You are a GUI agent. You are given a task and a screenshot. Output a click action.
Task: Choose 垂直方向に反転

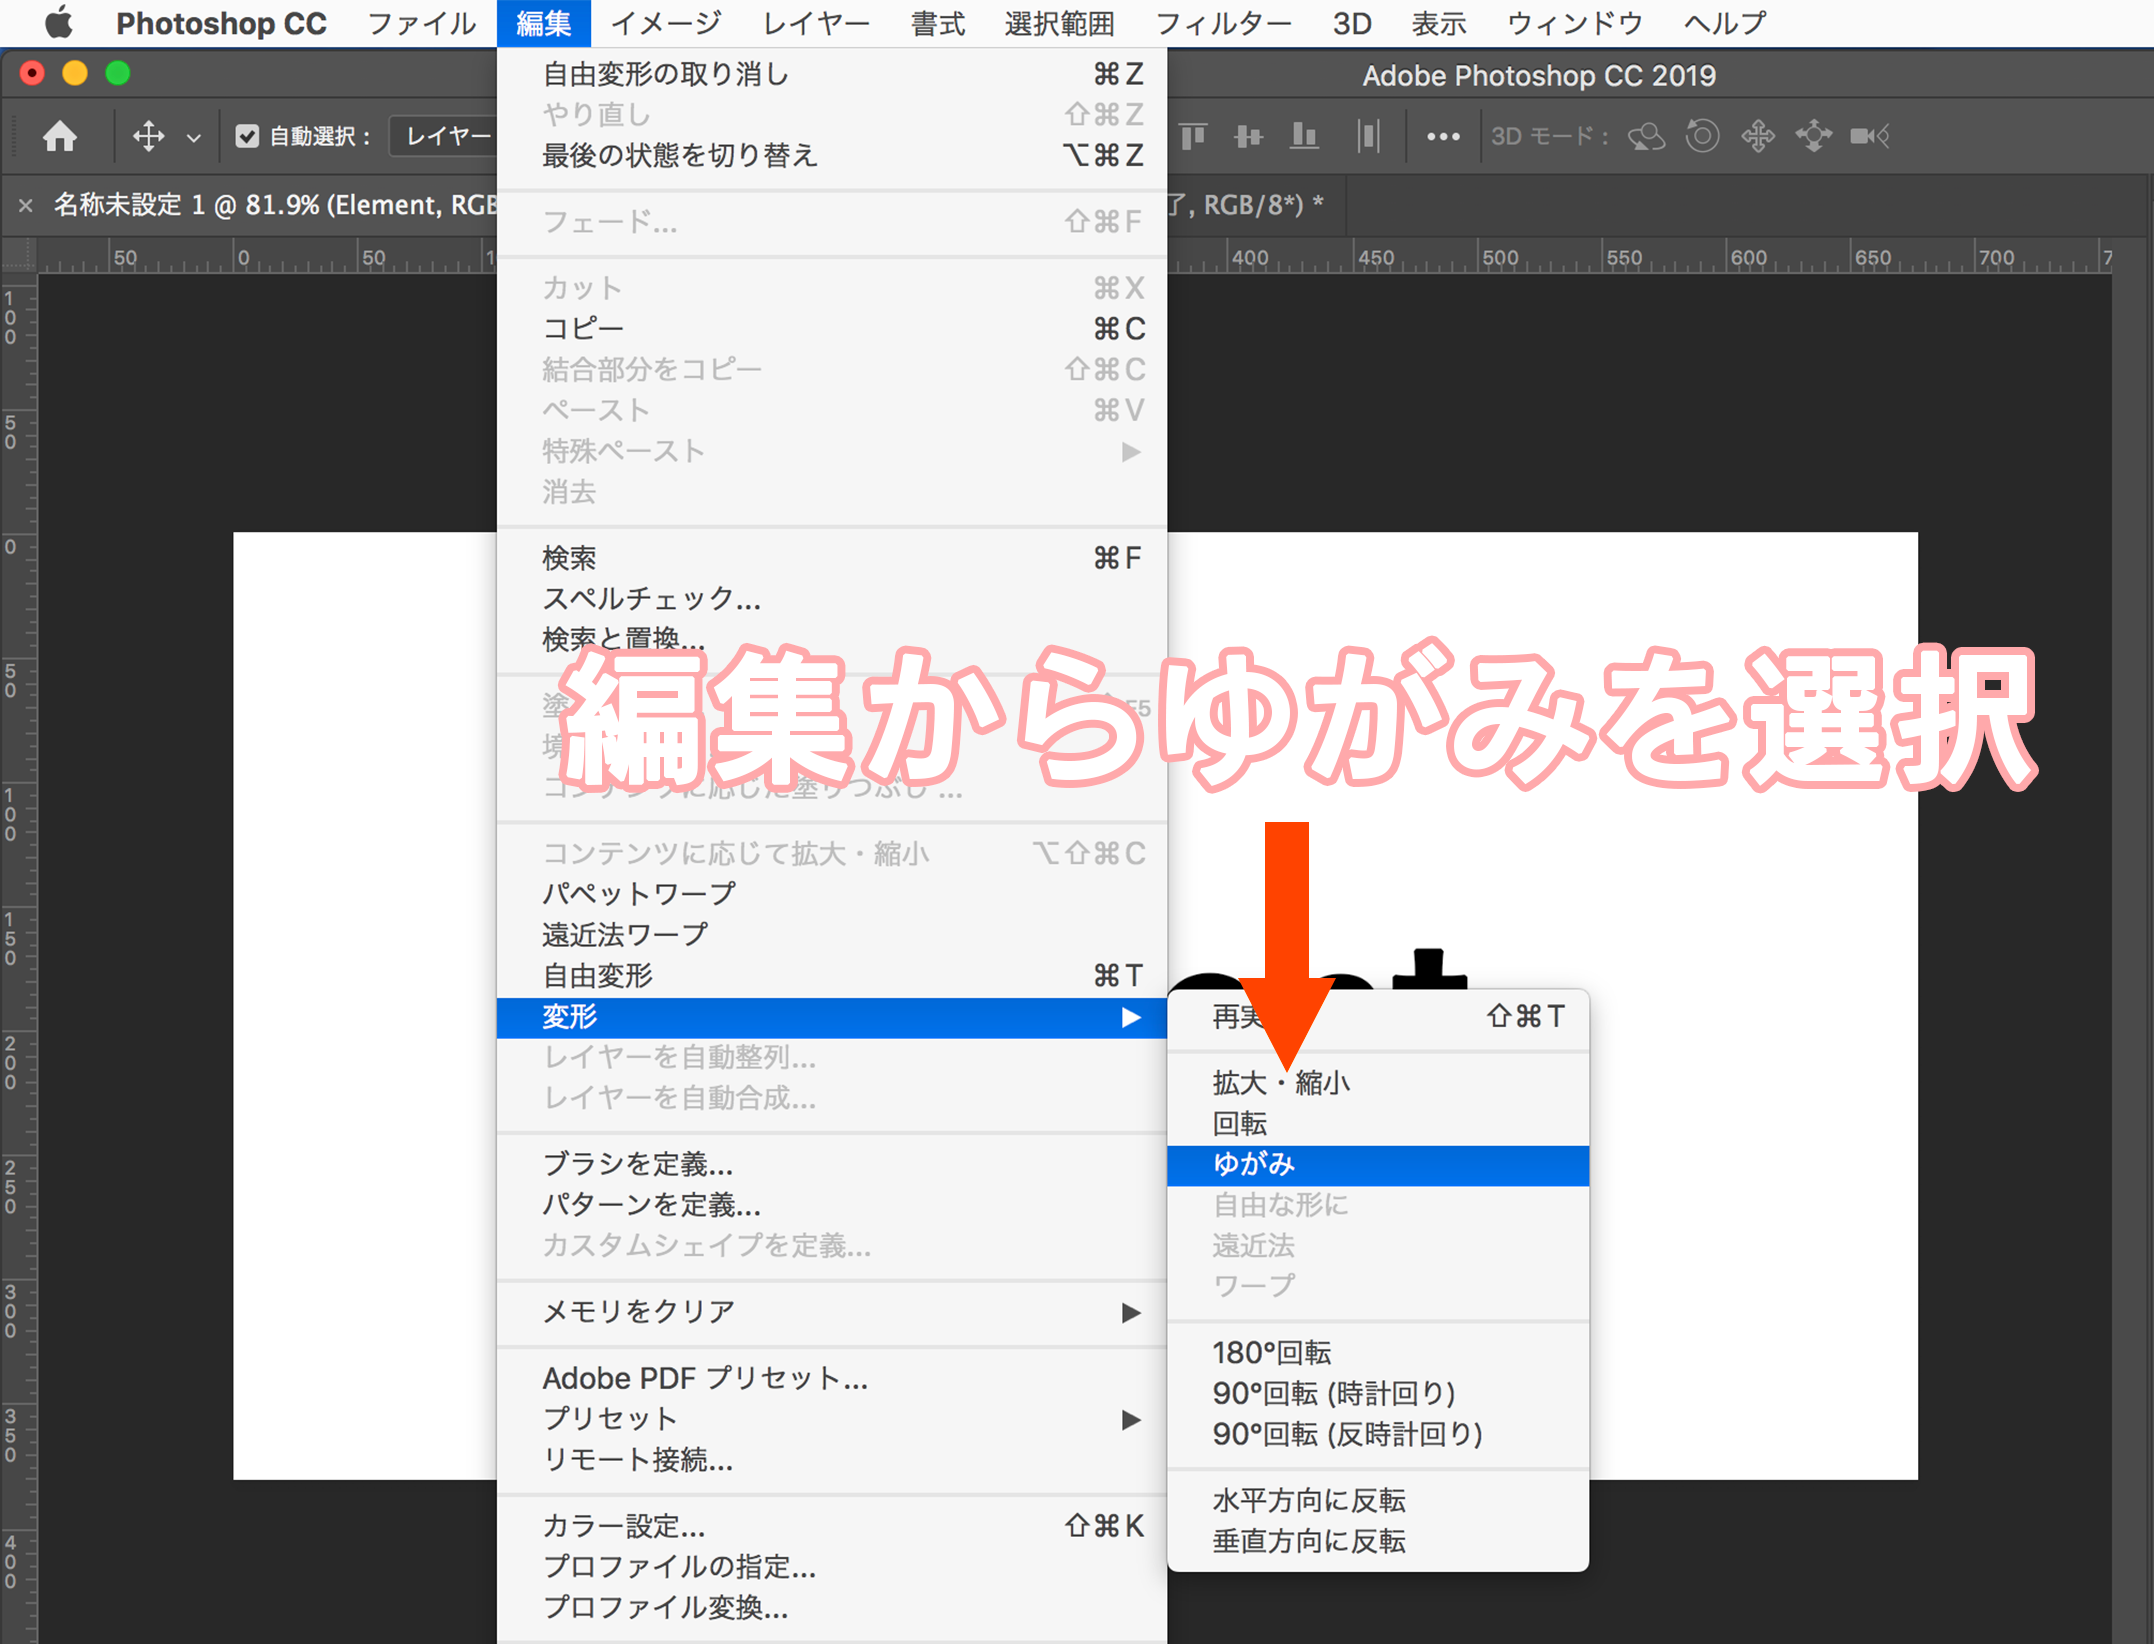1378,1541
